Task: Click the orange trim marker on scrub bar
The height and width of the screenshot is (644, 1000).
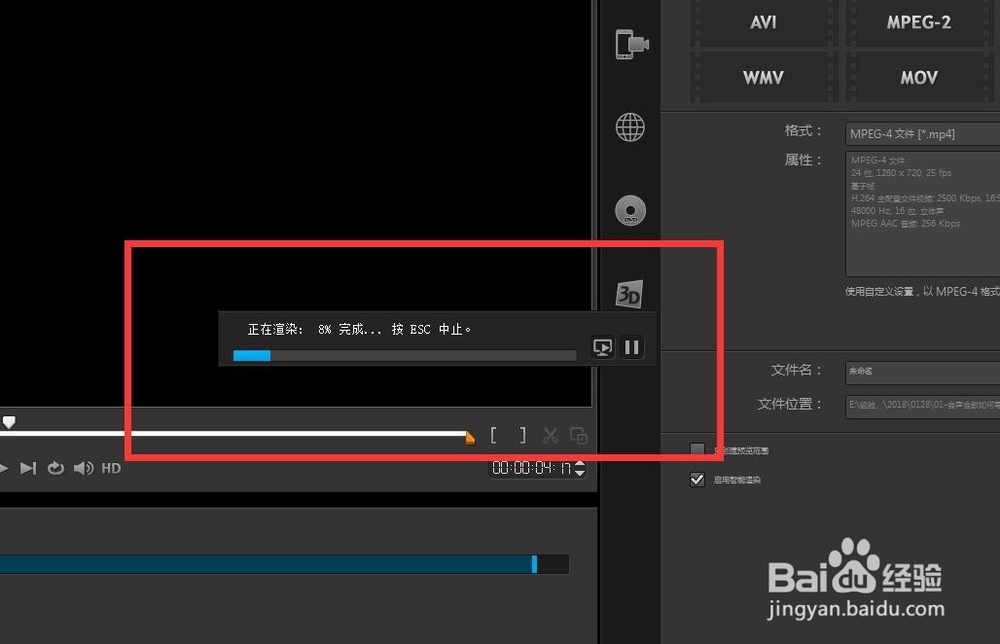Action: coord(470,438)
